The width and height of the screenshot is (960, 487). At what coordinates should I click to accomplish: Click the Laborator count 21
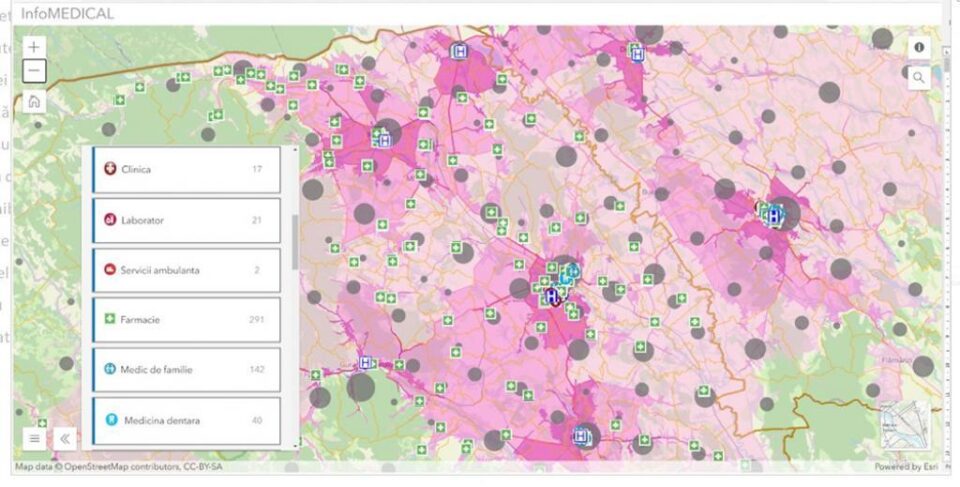tap(257, 220)
